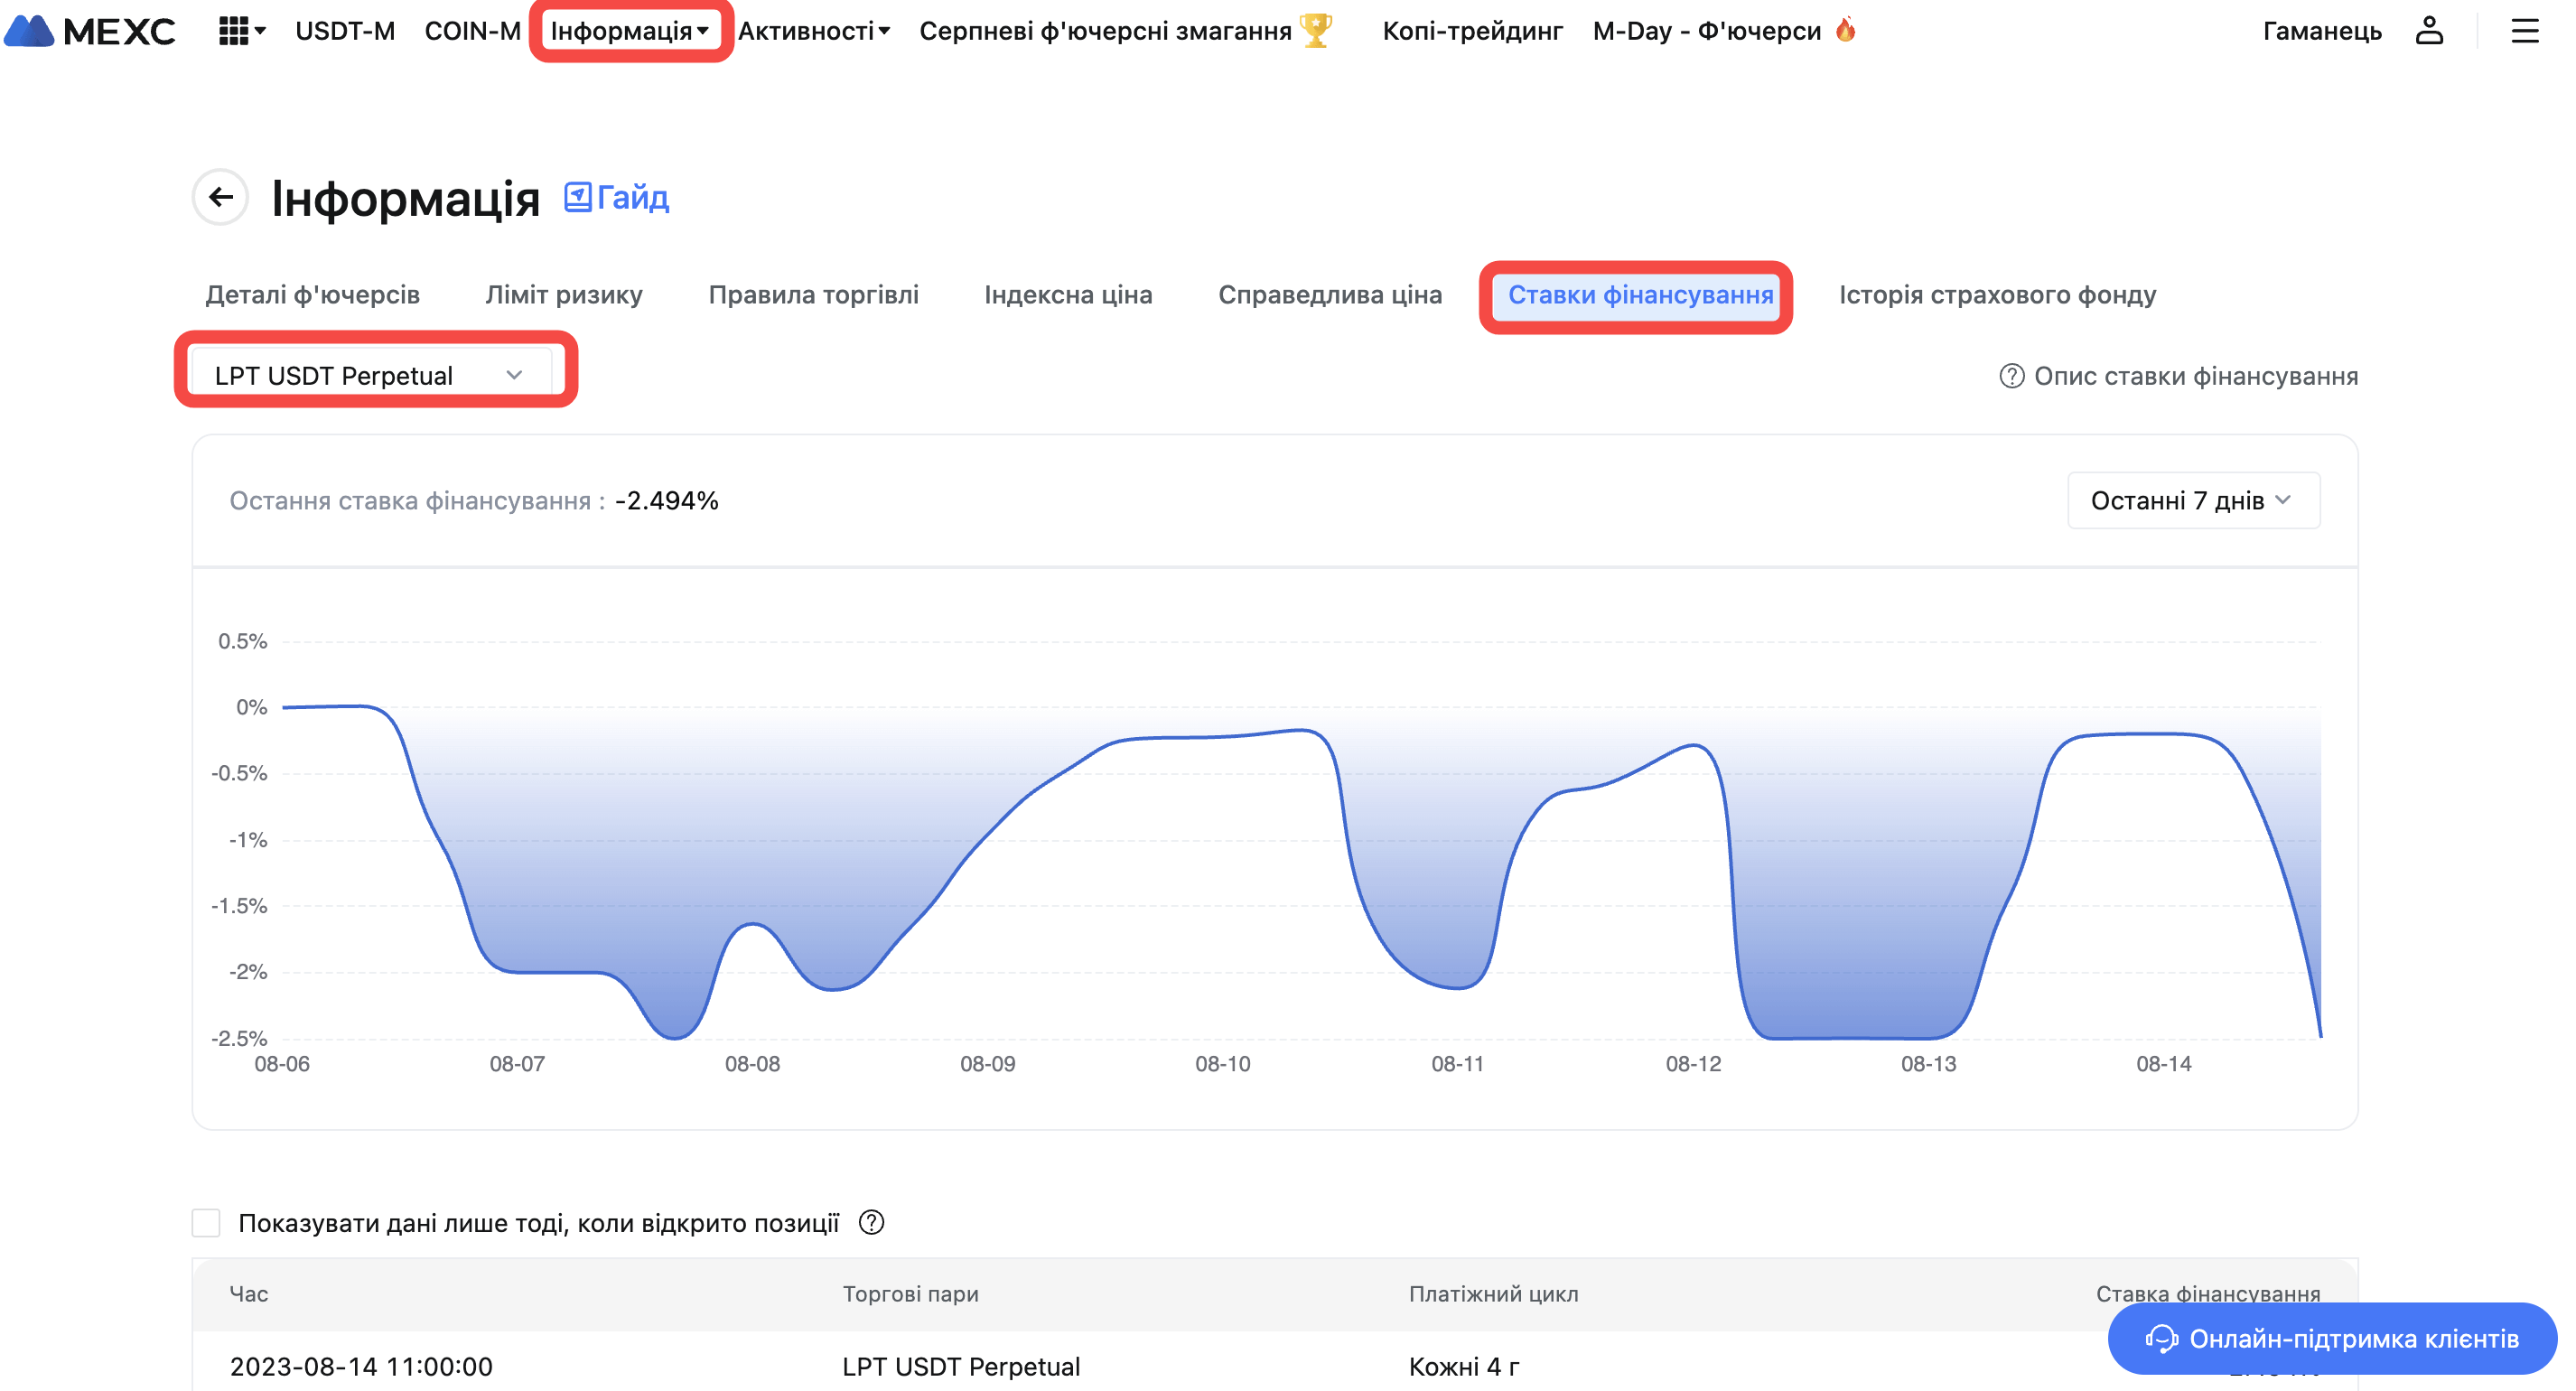
Task: Click the funding rate description question icon
Action: point(2011,376)
